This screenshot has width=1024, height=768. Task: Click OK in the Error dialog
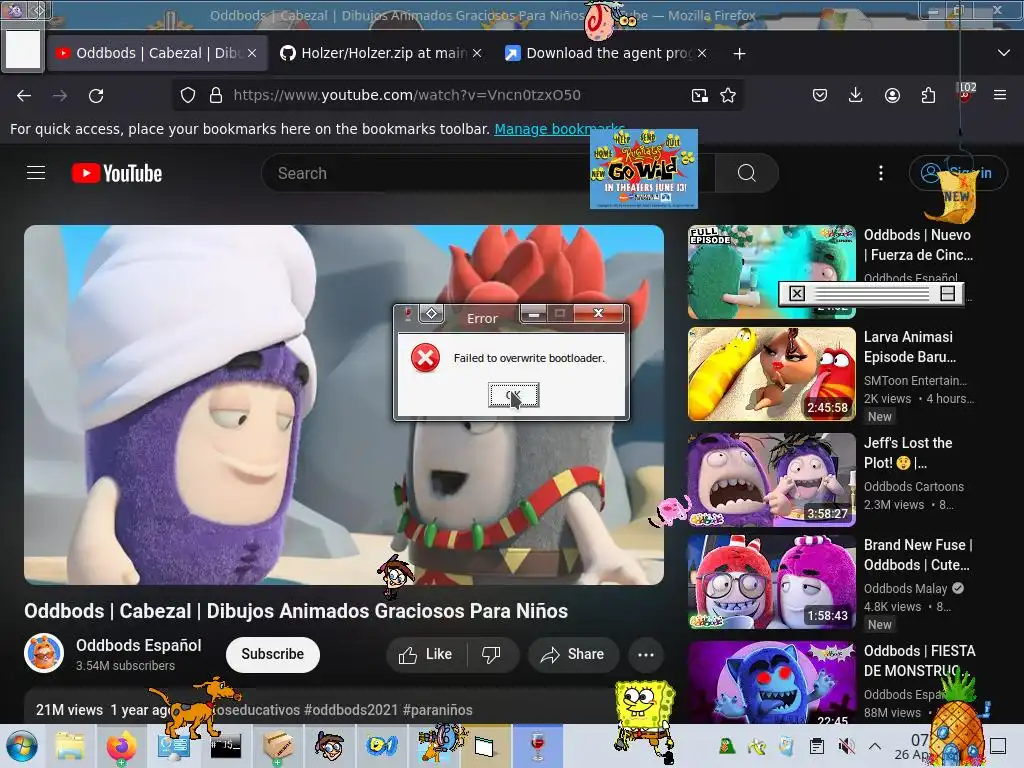(x=513, y=394)
